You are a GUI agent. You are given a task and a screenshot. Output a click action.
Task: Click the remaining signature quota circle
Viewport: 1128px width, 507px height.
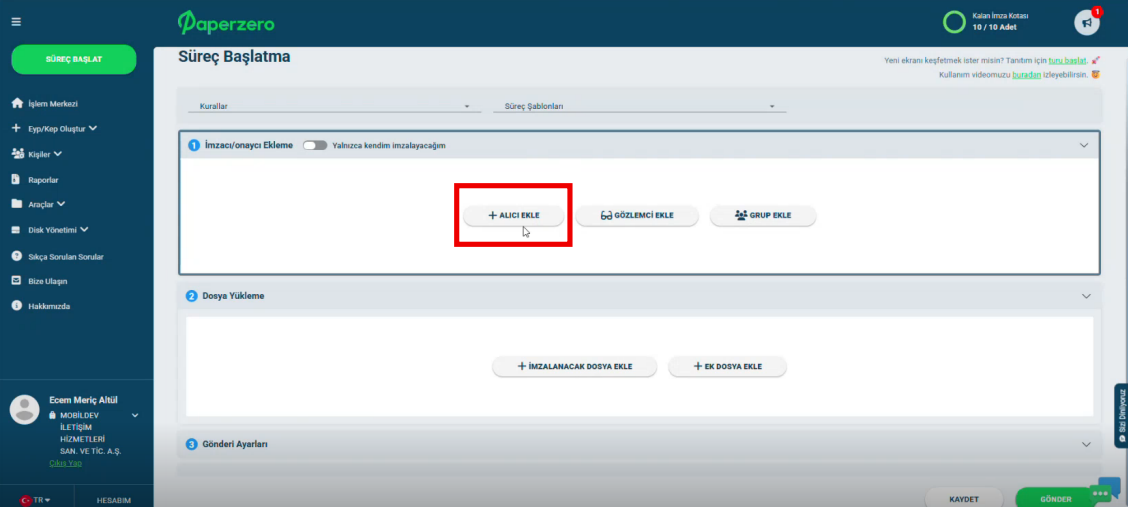955,22
